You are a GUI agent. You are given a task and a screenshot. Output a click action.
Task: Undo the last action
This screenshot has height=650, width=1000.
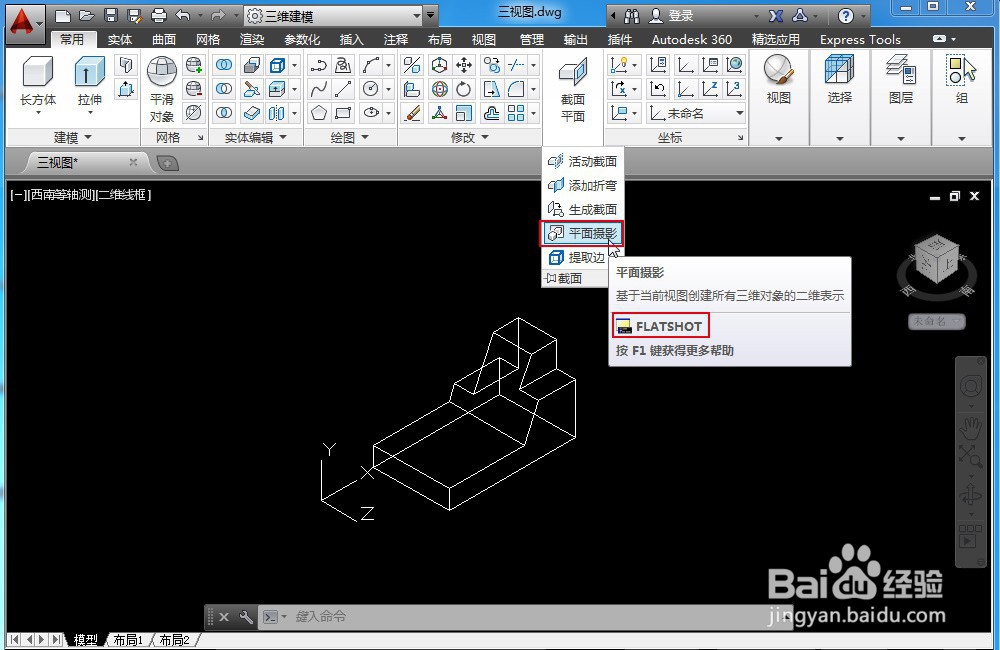point(183,15)
